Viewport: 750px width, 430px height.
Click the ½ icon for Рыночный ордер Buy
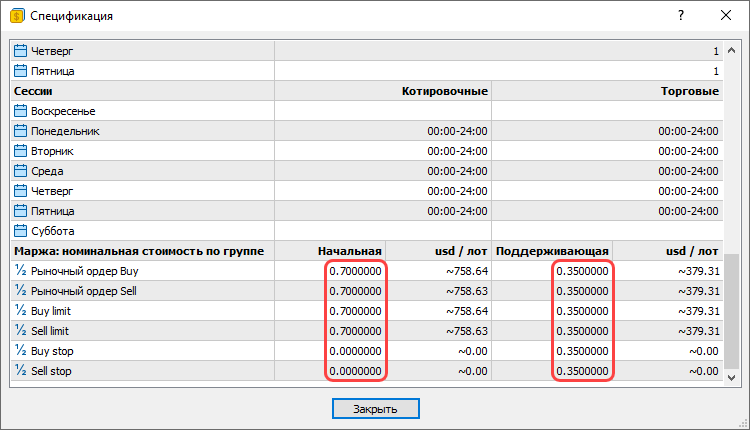click(21, 271)
